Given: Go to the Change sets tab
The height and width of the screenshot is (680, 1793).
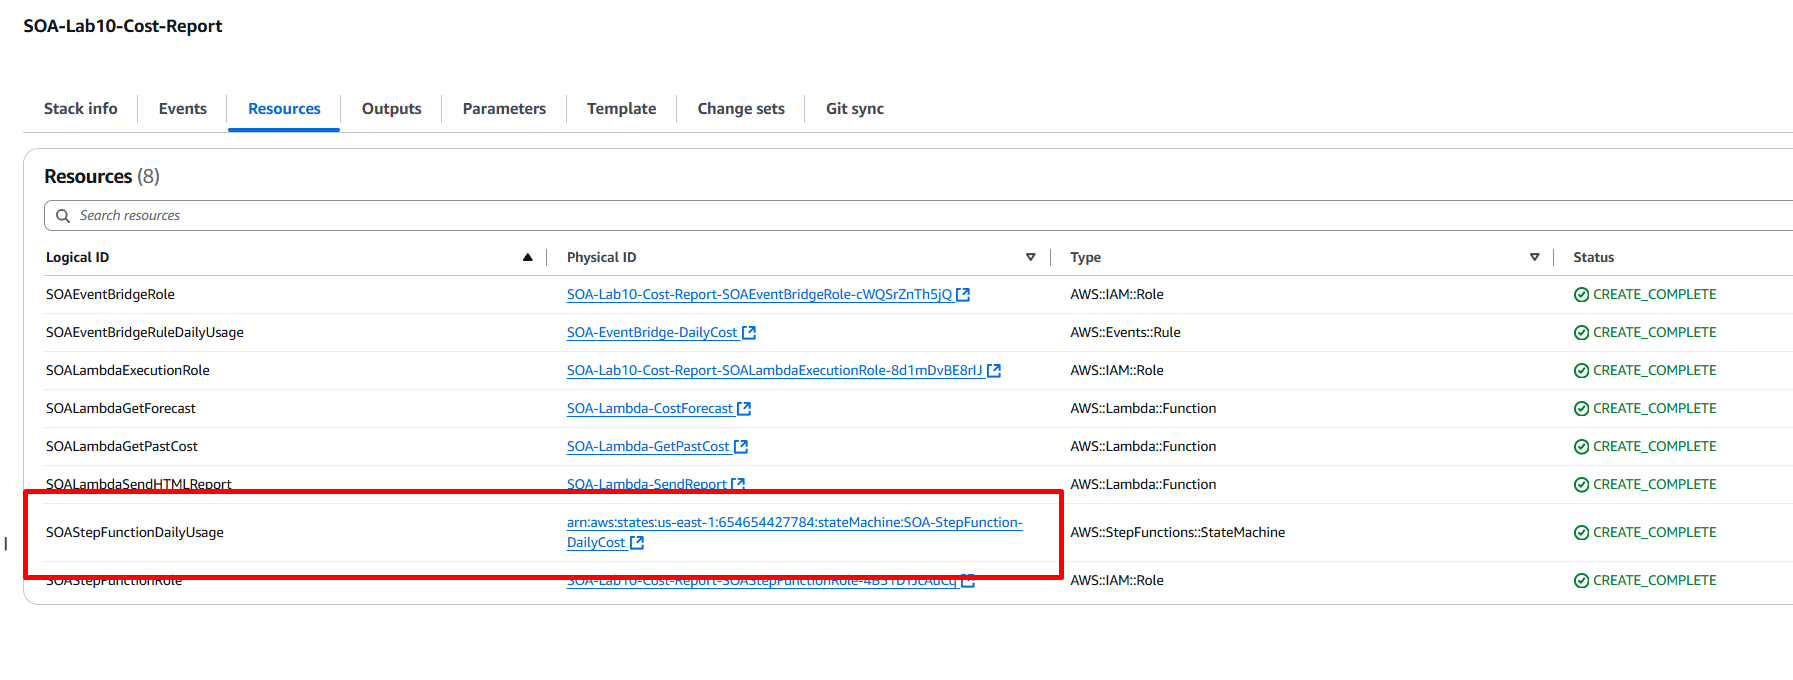Looking at the screenshot, I should 740,109.
